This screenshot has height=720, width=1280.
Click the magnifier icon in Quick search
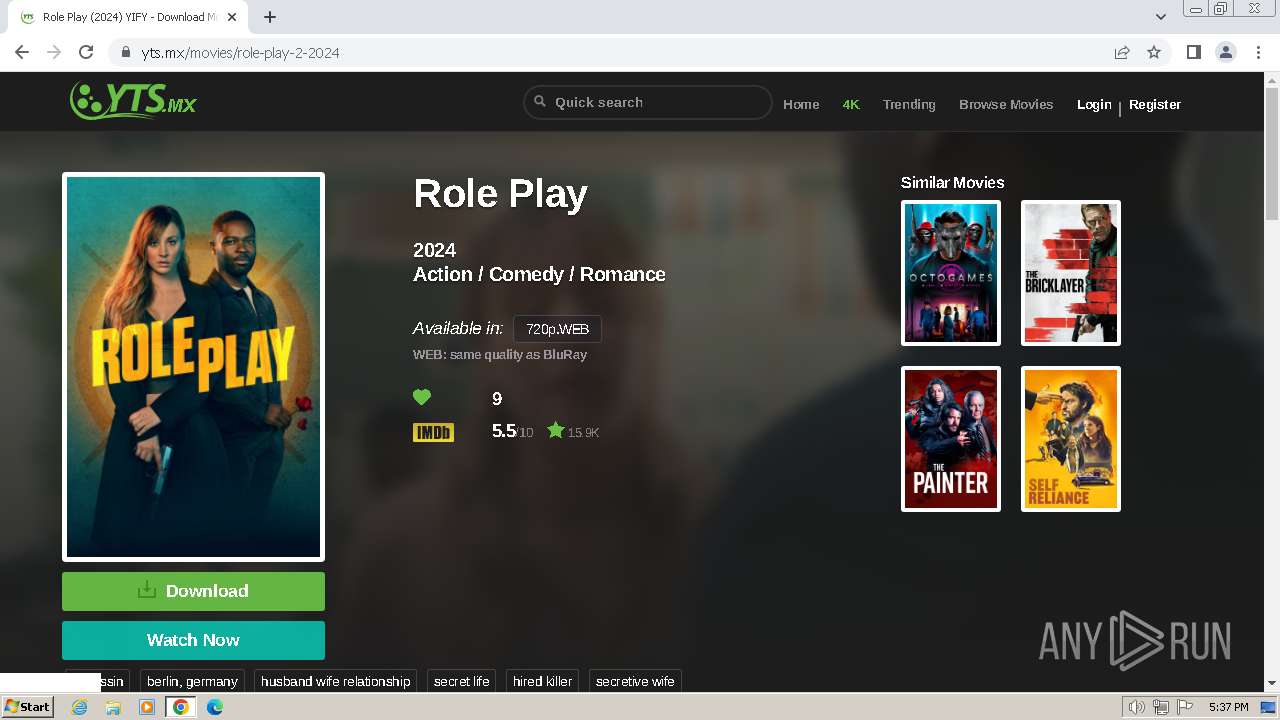tap(540, 102)
